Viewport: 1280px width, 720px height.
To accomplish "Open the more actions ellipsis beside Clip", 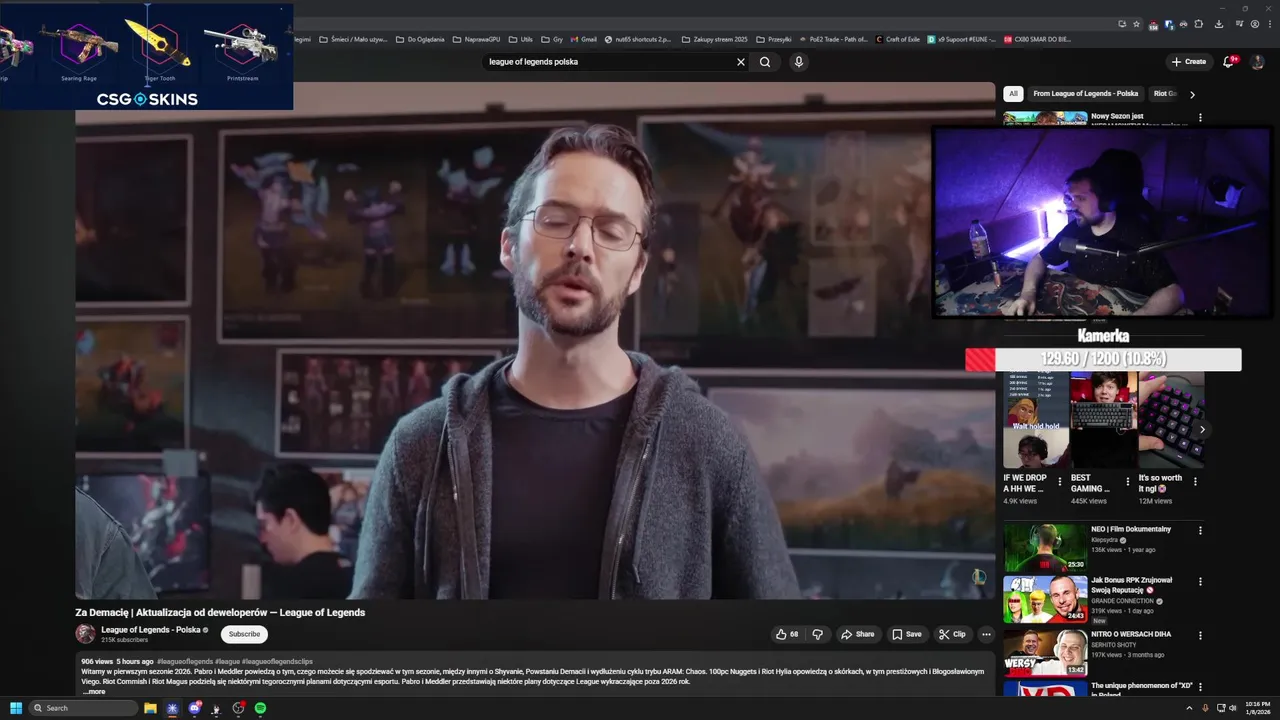I will coord(986,634).
